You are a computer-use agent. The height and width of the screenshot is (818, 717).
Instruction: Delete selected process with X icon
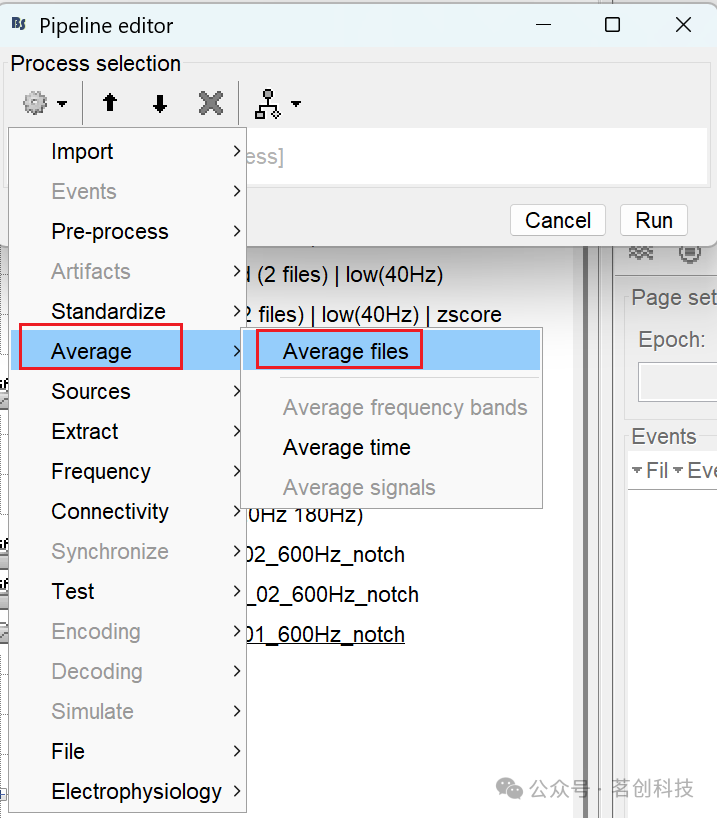(x=211, y=103)
